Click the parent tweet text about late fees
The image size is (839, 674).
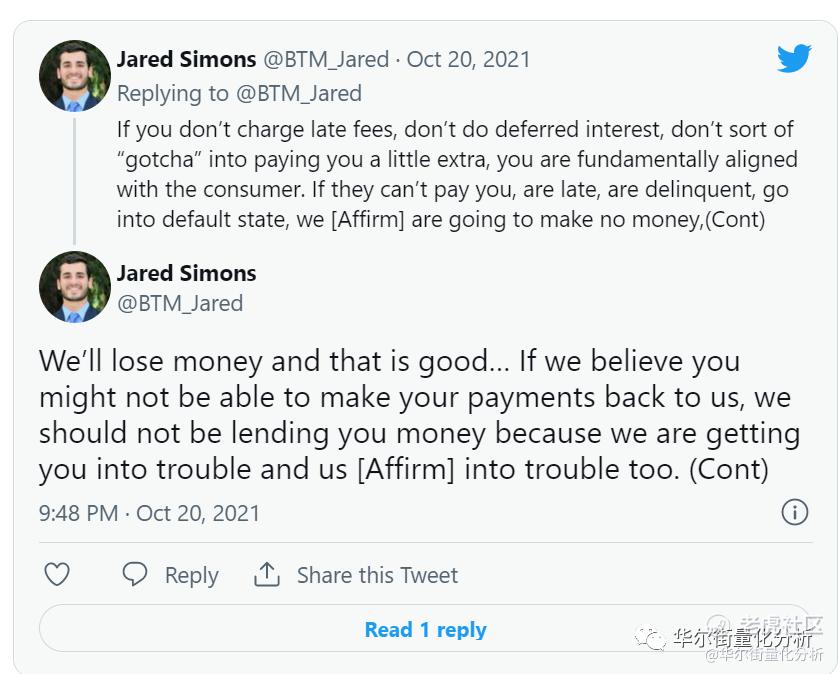click(456, 174)
